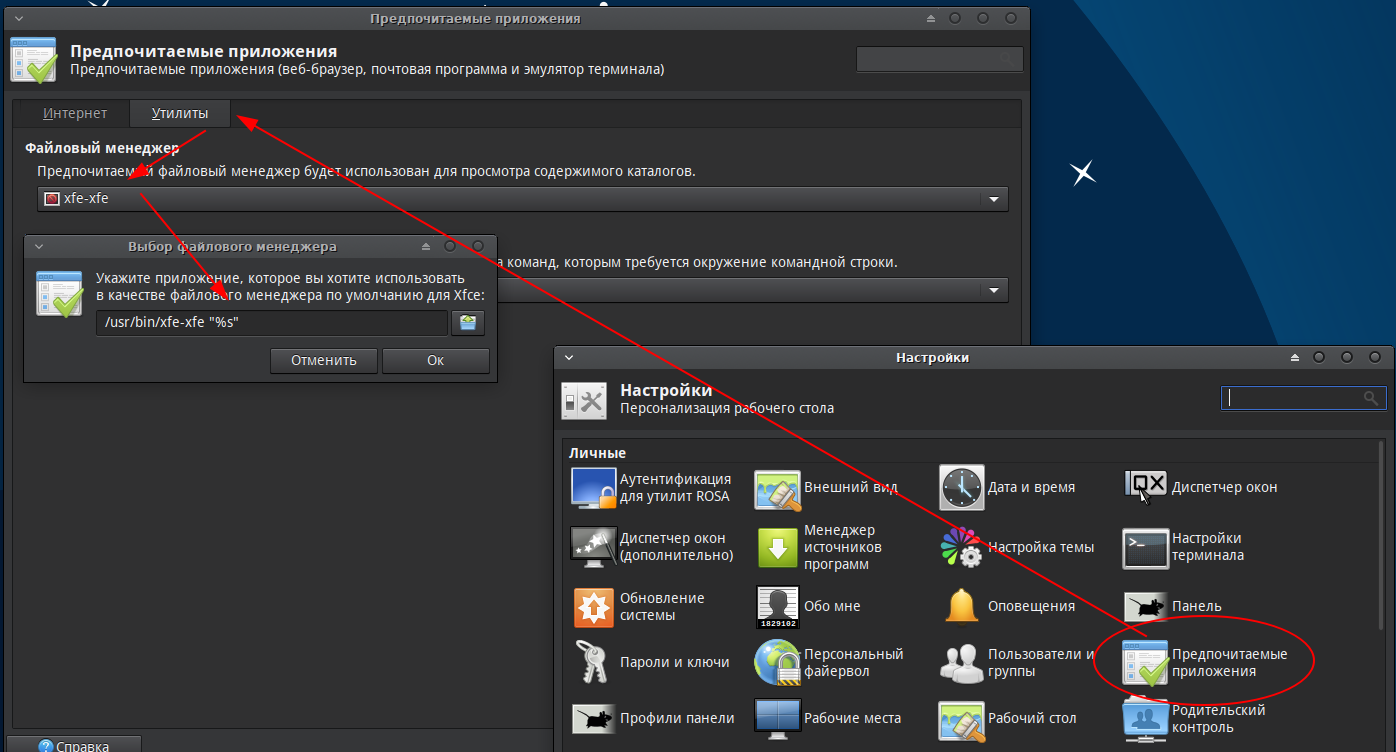Launch Персональный файервол

[829, 662]
